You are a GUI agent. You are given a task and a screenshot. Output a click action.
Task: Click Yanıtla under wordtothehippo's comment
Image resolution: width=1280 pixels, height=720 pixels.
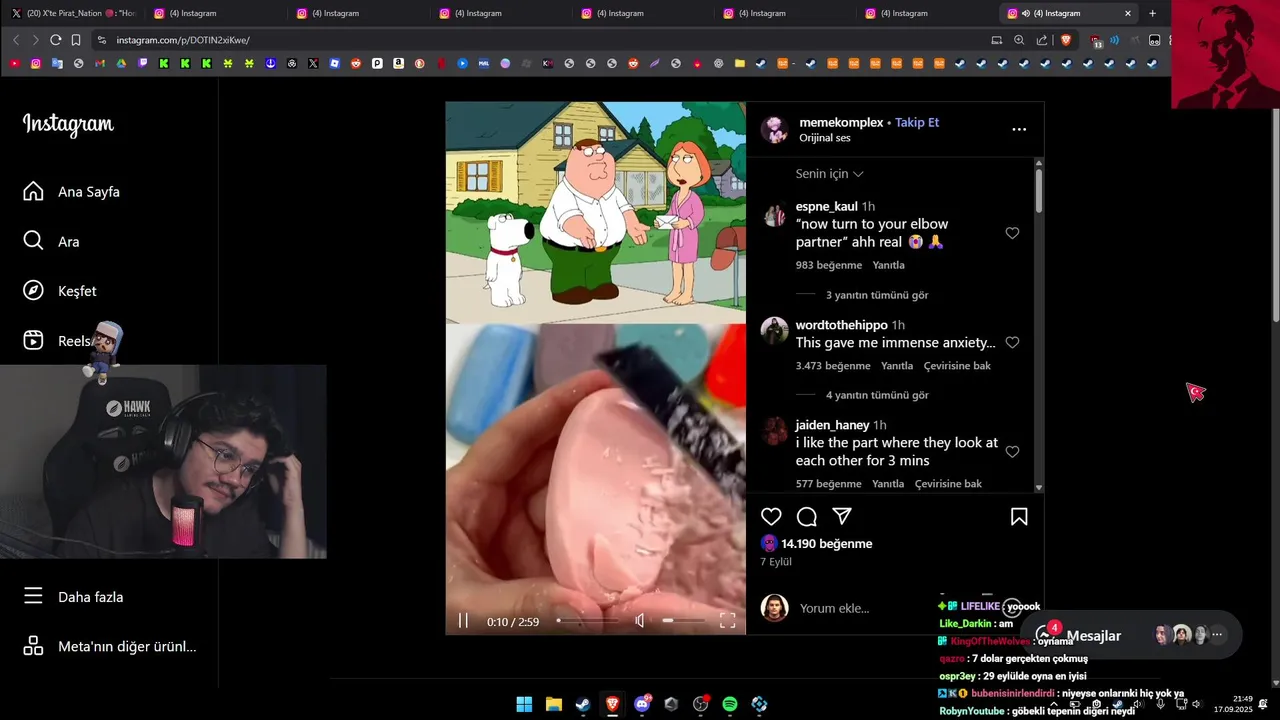(x=897, y=366)
